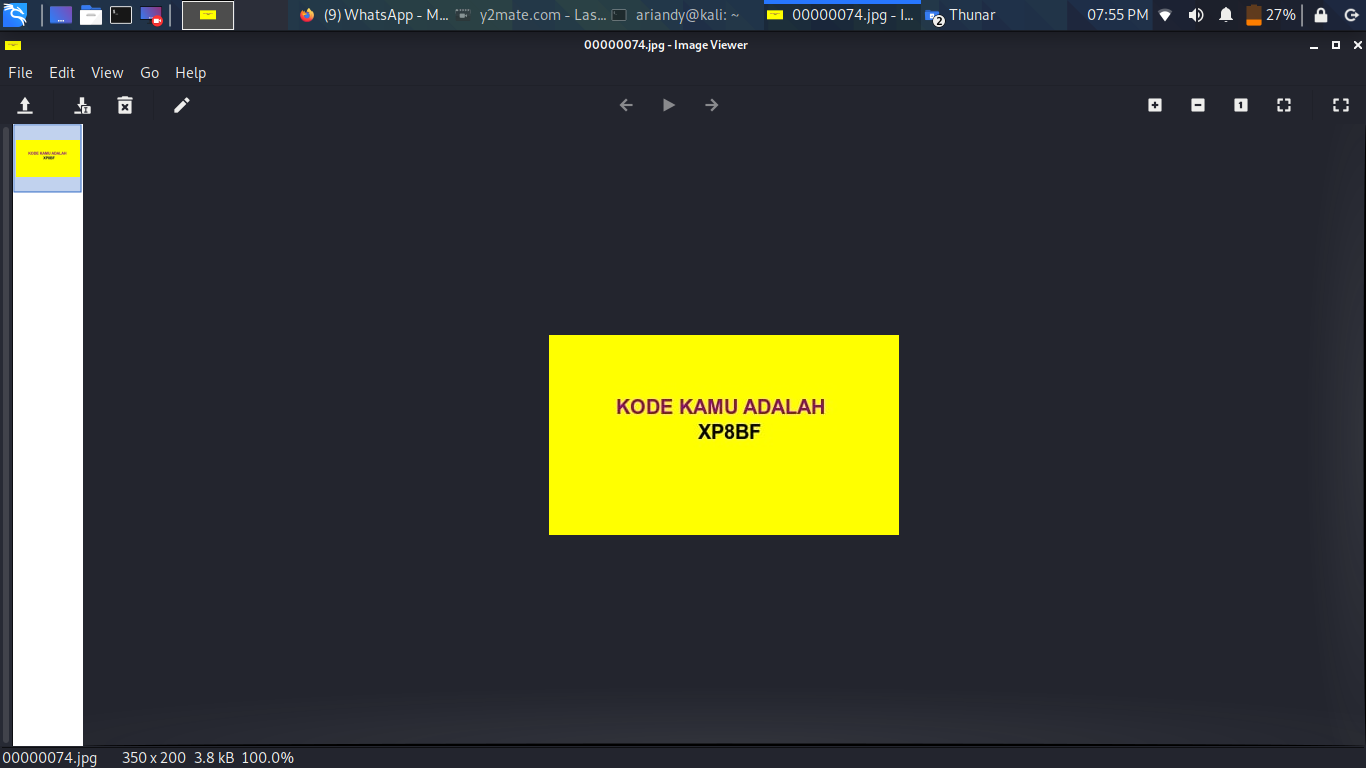
Task: Switch to ariandy@kali terminal window
Action: (686, 15)
